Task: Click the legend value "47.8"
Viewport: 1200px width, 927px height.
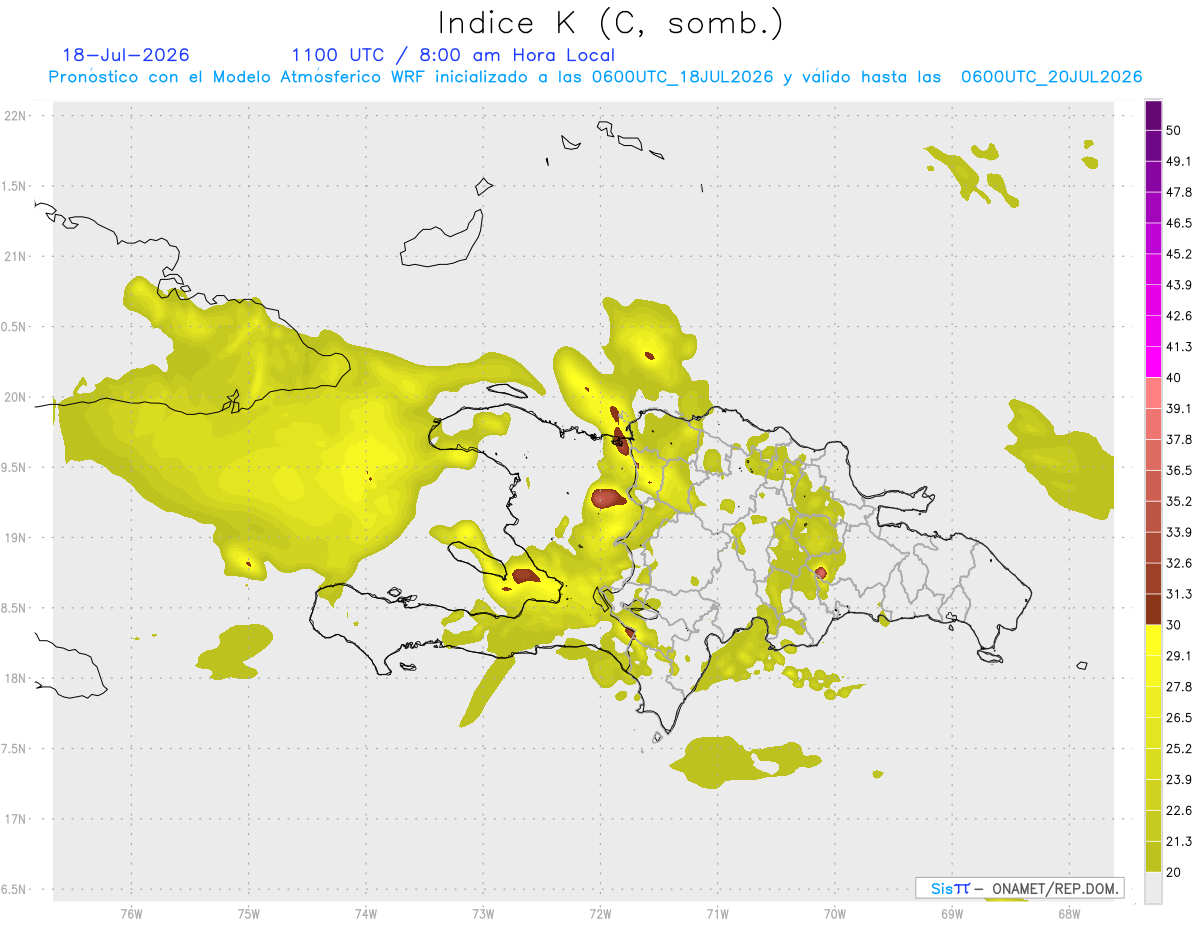Action: [1179, 192]
